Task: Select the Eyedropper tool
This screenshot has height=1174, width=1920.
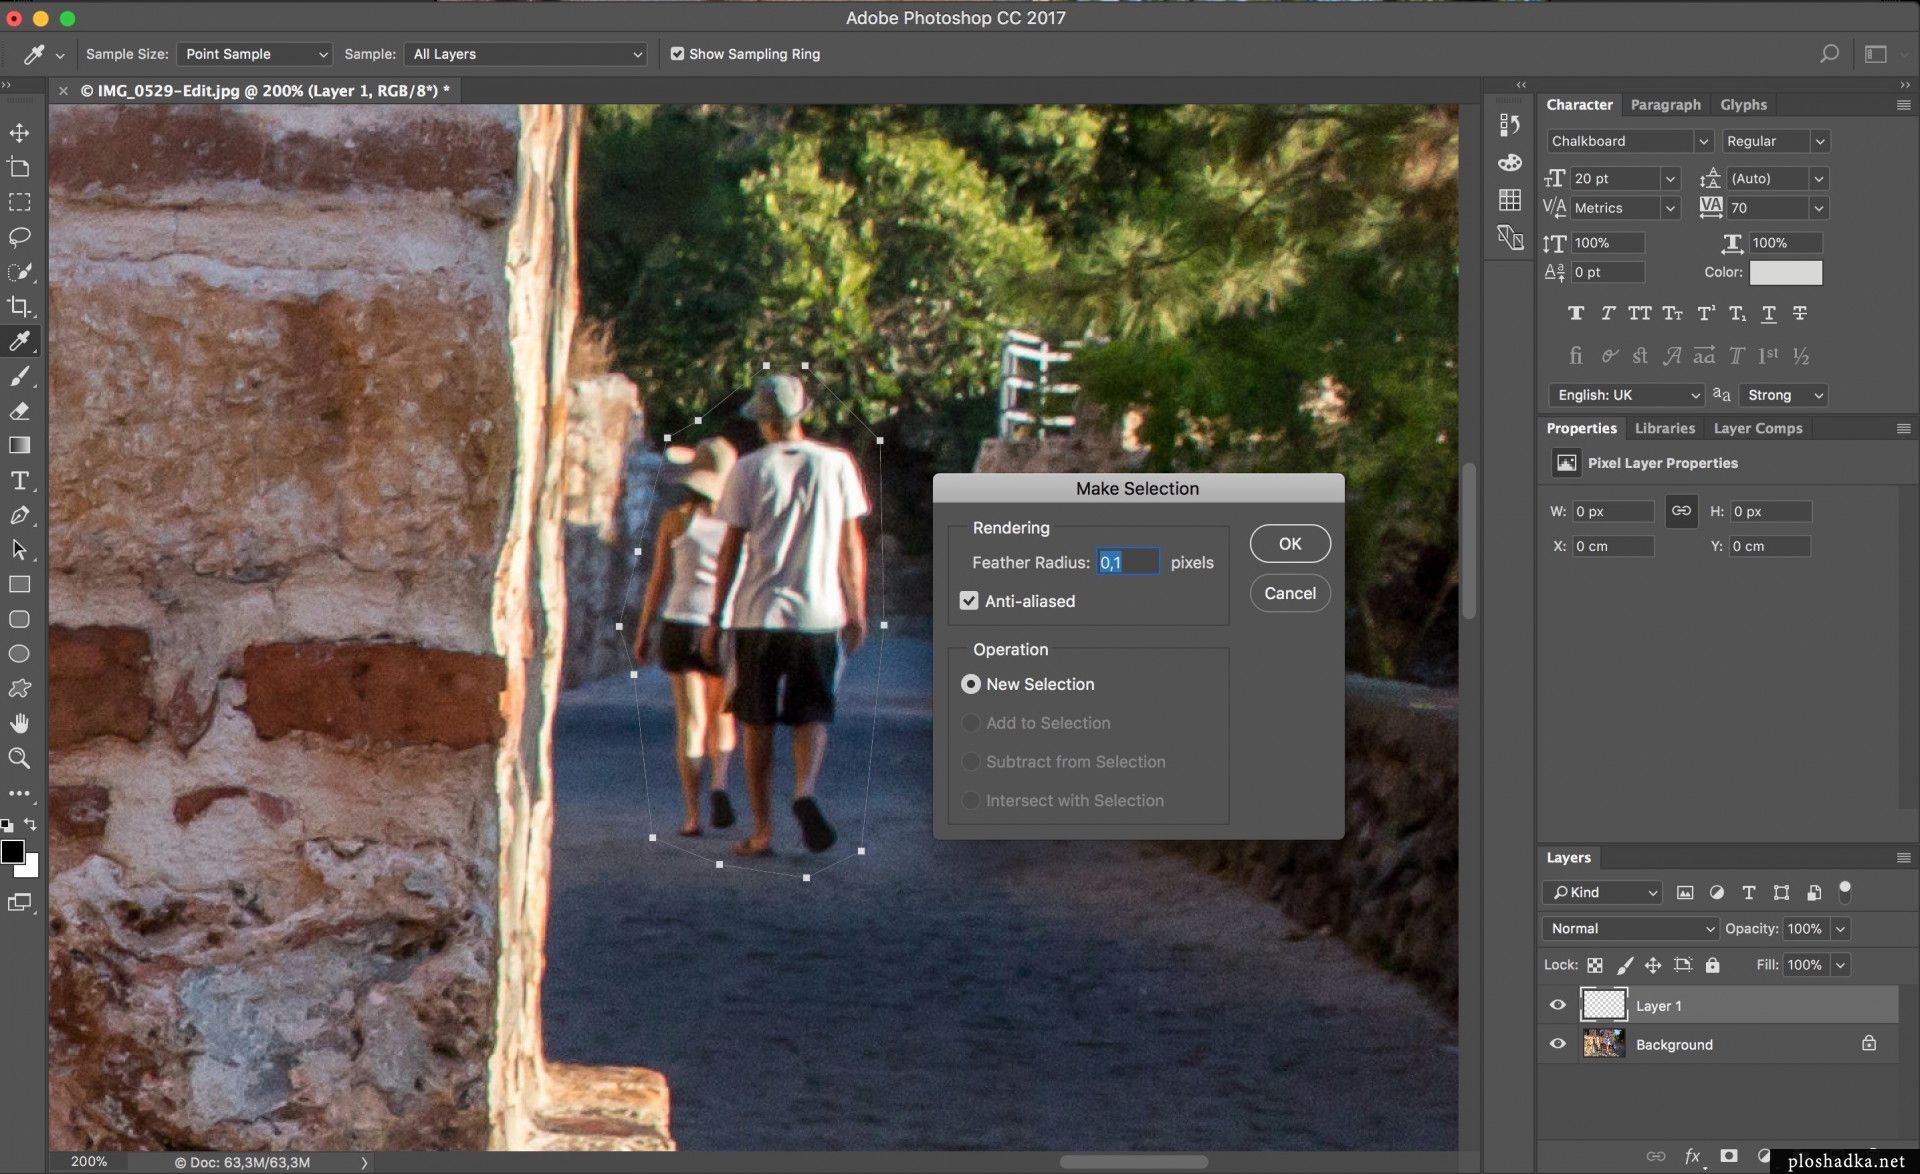Action: pyautogui.click(x=19, y=340)
